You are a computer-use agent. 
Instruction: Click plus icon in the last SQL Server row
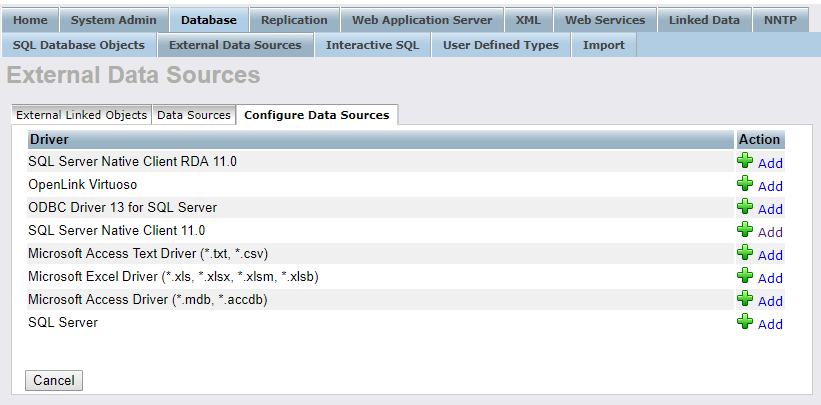tap(744, 322)
